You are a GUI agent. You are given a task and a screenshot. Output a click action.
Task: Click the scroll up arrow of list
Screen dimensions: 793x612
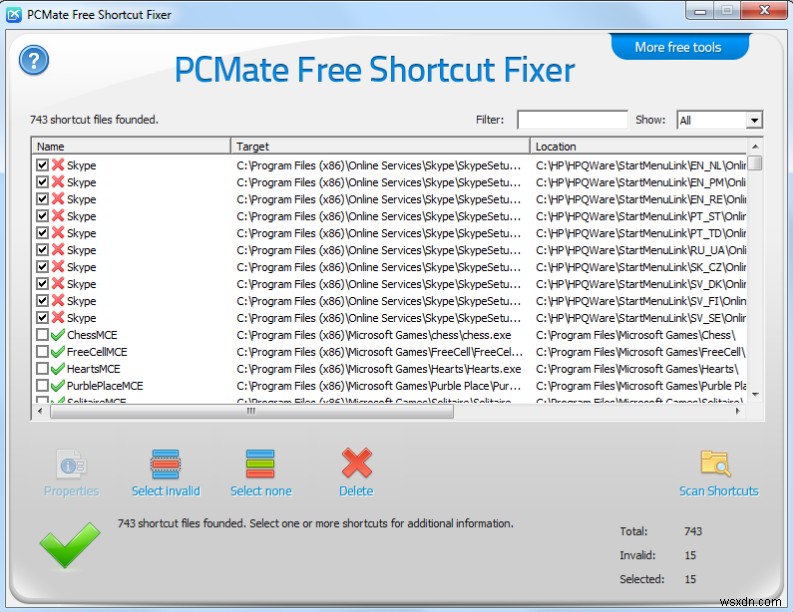point(755,146)
